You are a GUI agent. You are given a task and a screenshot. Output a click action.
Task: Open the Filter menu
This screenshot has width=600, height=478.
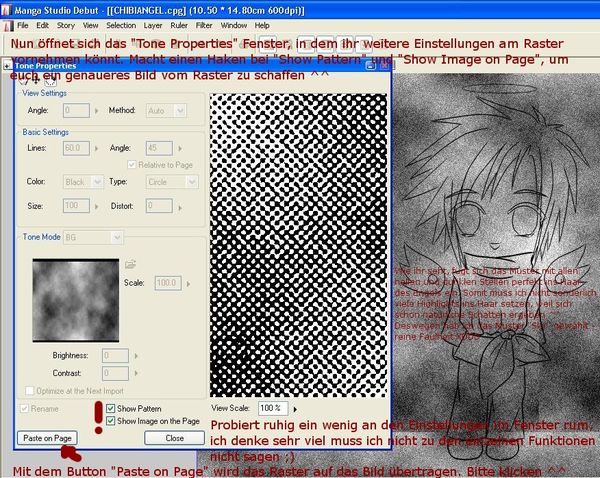click(204, 25)
